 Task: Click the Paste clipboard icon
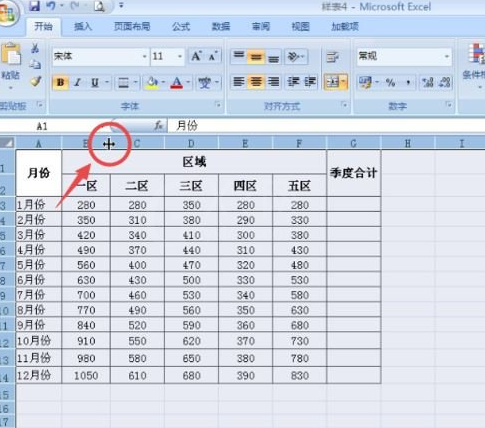(x=11, y=54)
